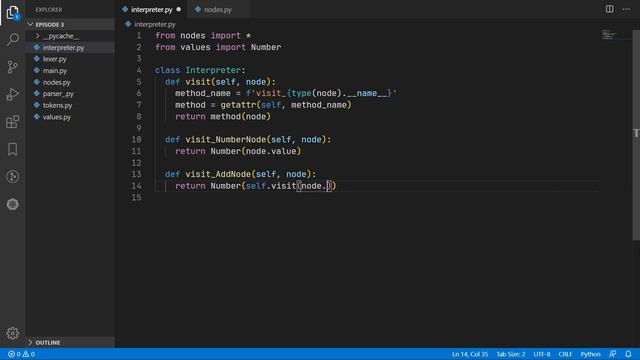The image size is (640, 360).
Task: Switch to the interpreter.py editor tab
Action: [x=151, y=9]
